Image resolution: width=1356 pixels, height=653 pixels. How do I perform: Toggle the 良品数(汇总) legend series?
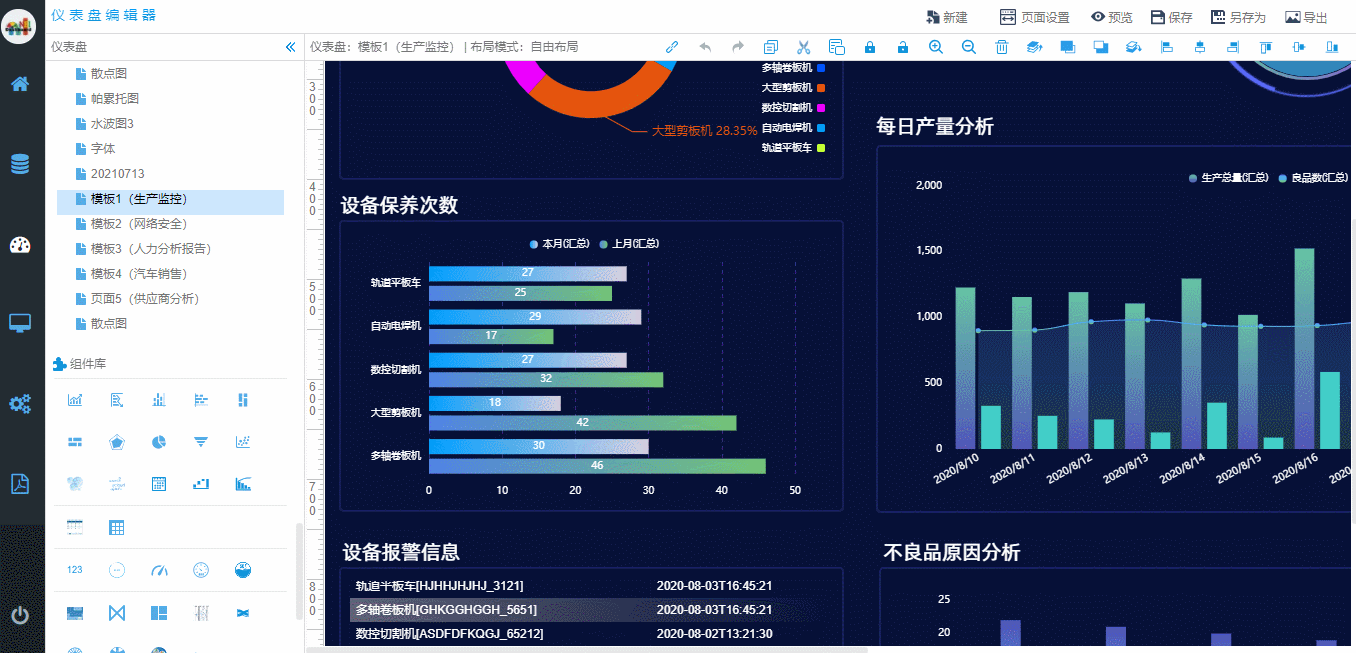pos(1313,178)
